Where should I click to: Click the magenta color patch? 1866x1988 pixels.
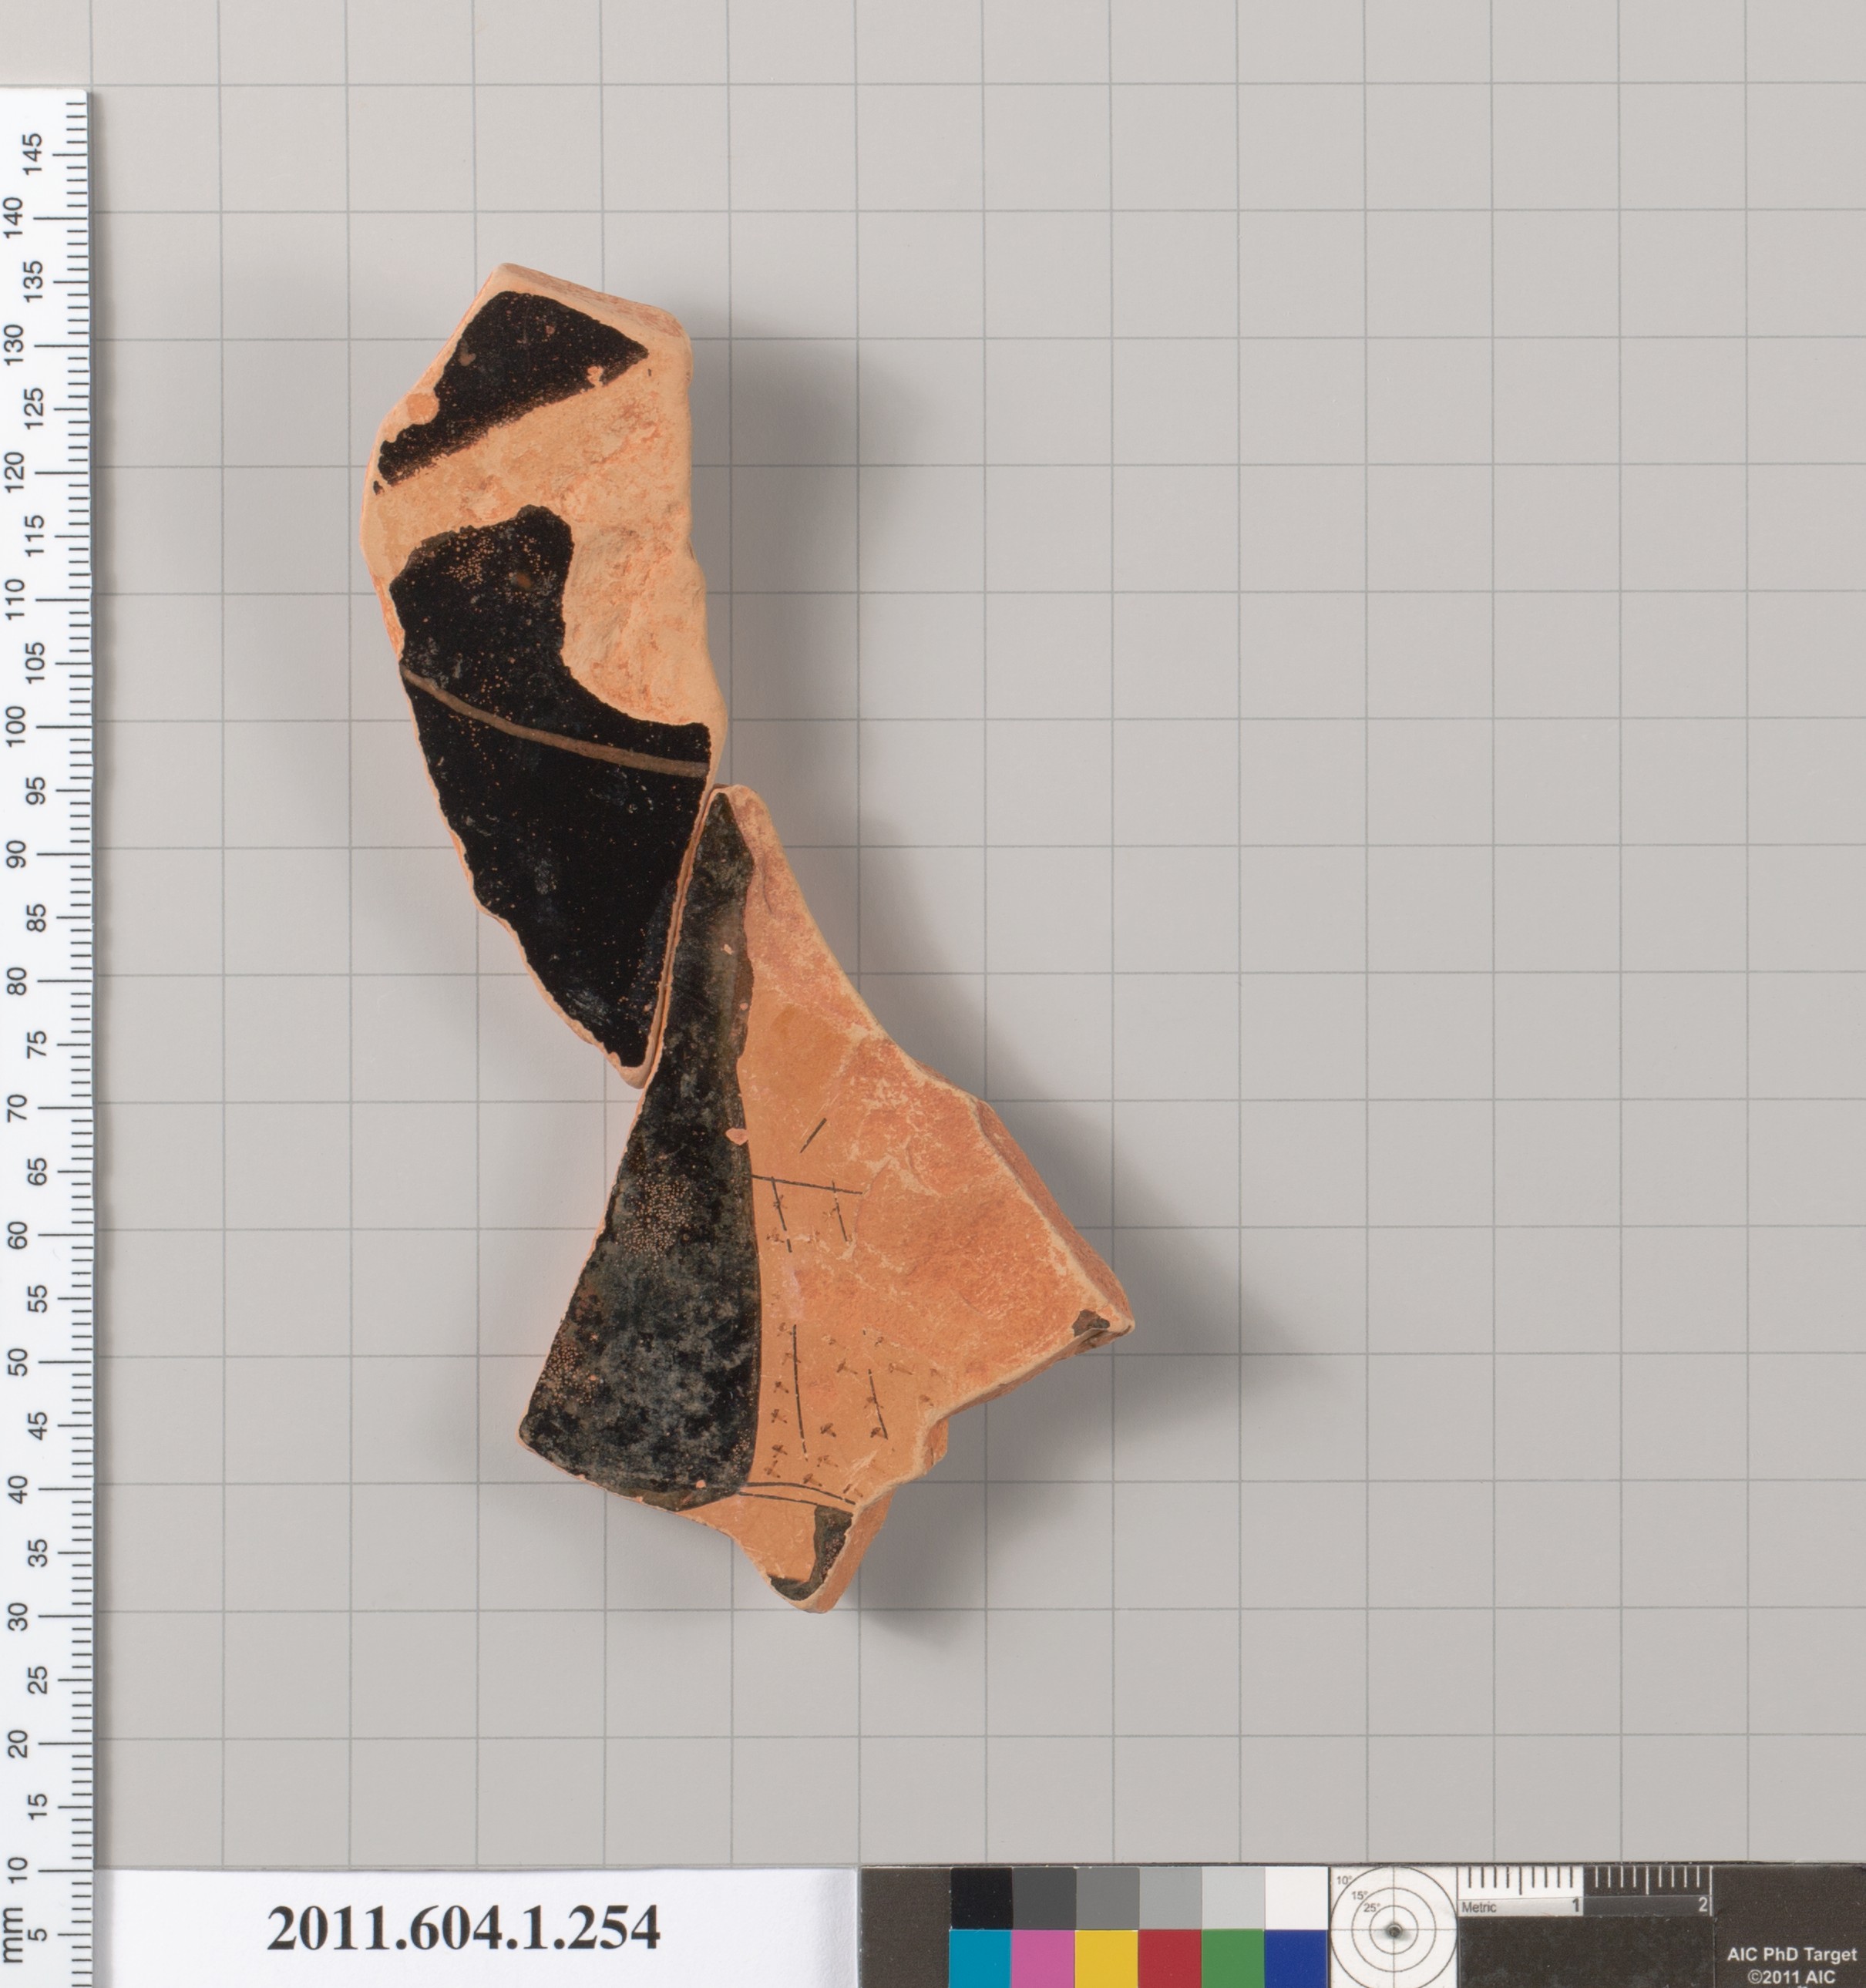click(x=1043, y=1958)
